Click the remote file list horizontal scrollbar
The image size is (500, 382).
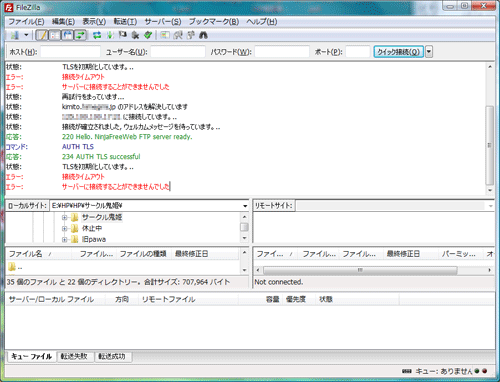click(x=360, y=270)
